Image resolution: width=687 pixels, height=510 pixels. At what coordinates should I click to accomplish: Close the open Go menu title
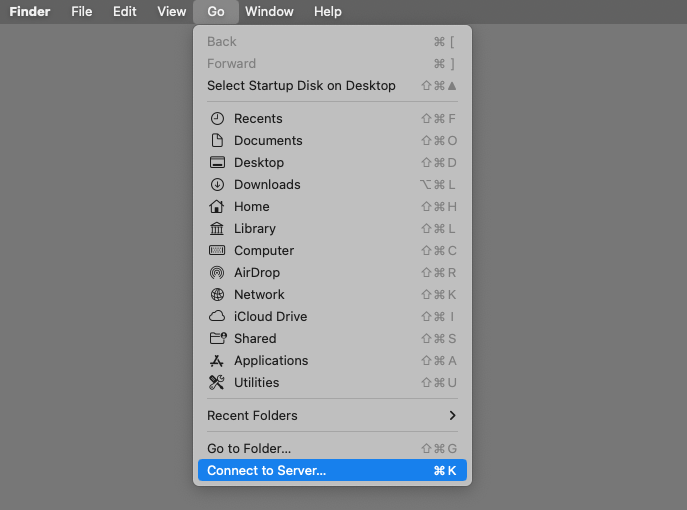pos(216,11)
